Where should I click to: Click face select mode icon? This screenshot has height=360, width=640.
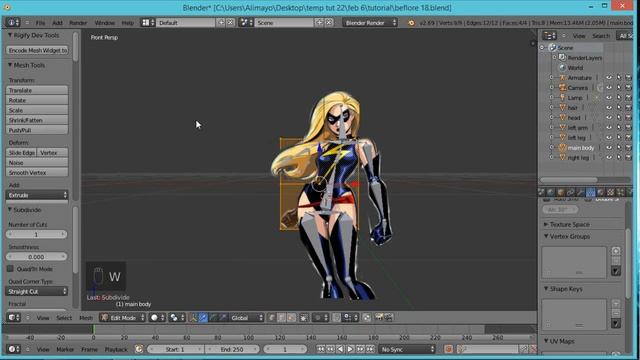click(291, 318)
